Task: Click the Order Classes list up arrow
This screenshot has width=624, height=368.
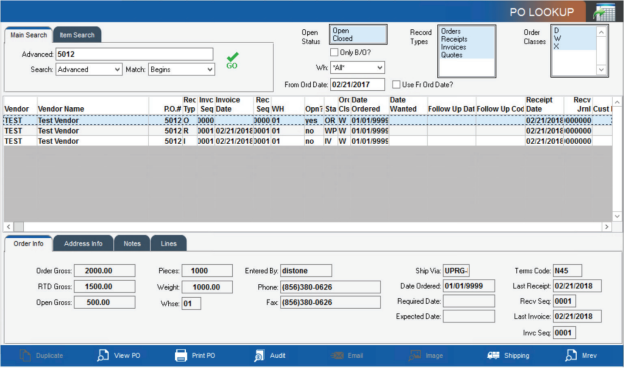Action: pyautogui.click(x=601, y=32)
